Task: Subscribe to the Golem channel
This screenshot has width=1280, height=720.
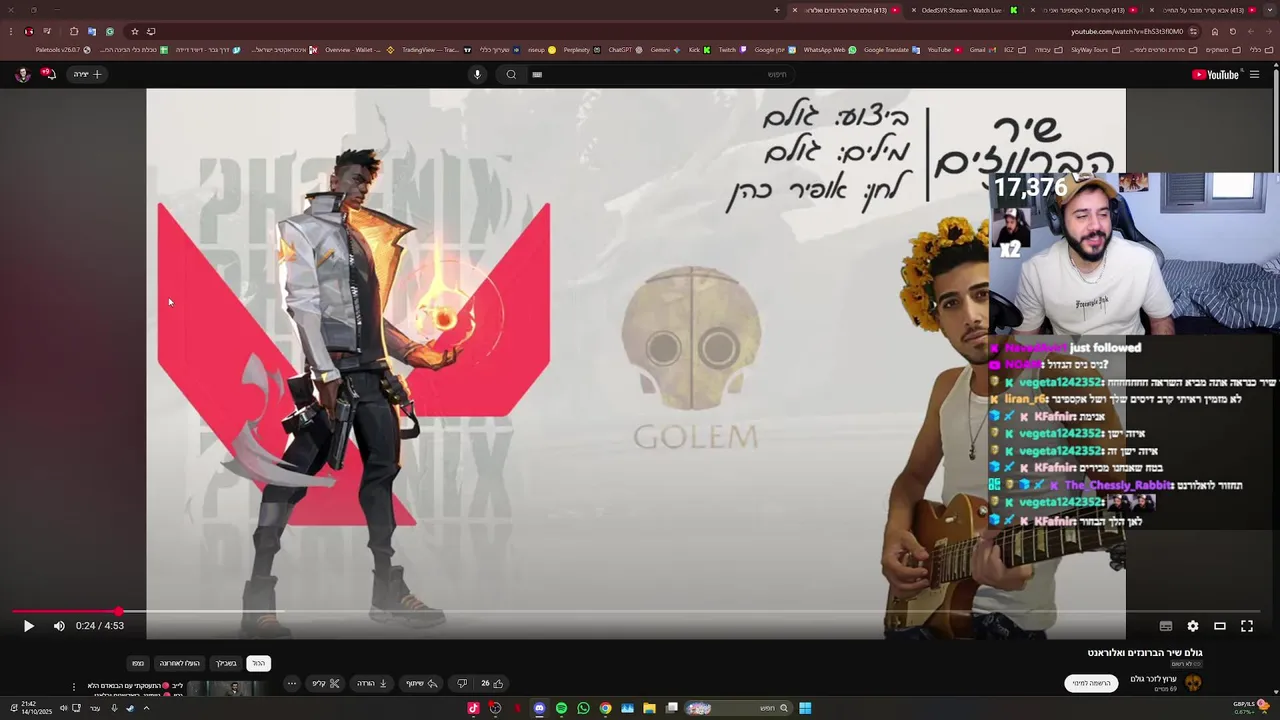Action: coord(1091,683)
